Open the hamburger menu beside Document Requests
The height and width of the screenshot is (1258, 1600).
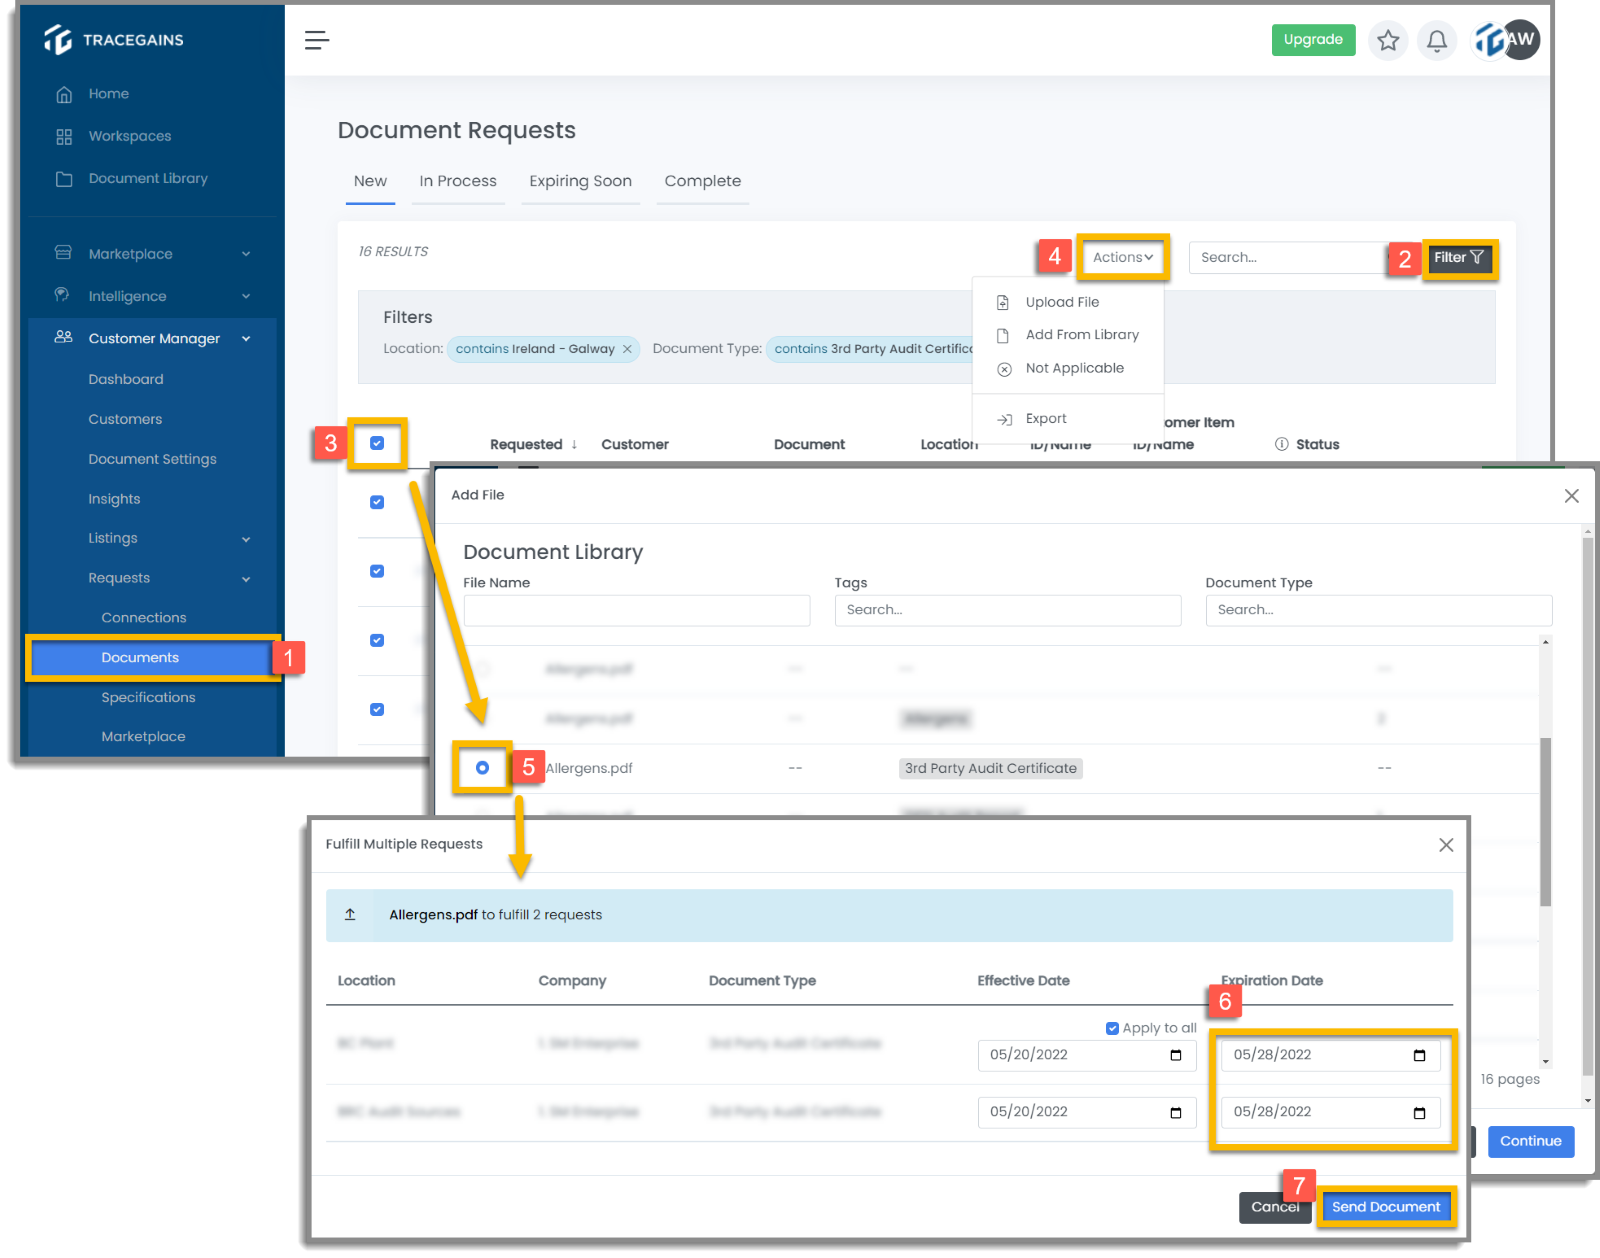tap(317, 40)
